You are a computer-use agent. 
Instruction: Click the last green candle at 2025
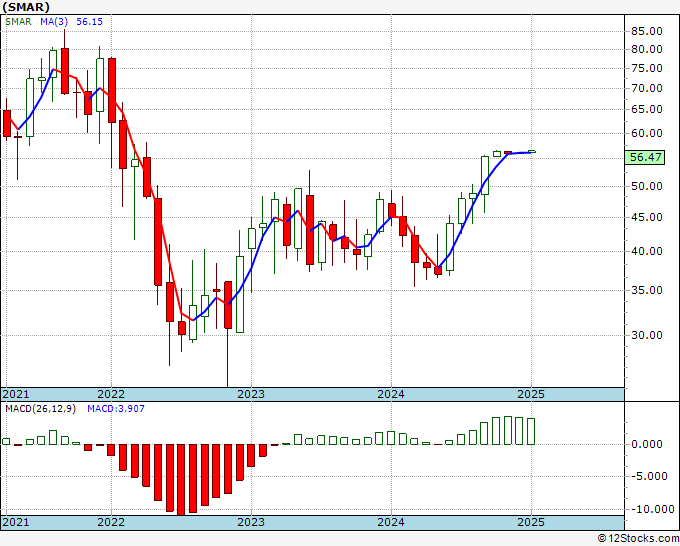[x=532, y=151]
